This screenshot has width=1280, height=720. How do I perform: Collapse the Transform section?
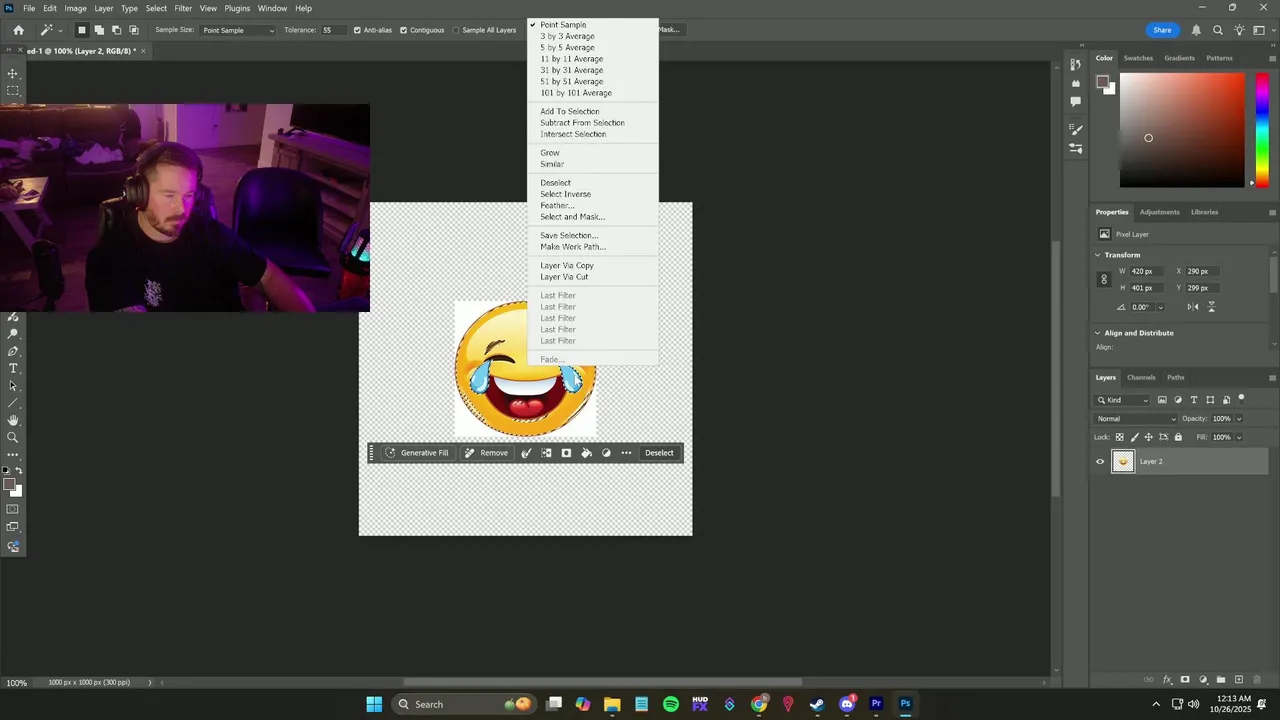tap(1098, 255)
